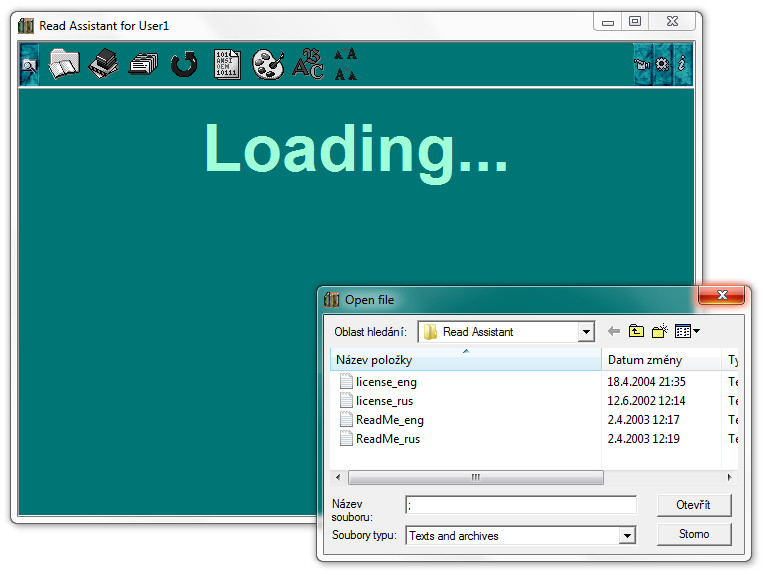Choose font with the ABC letters icon
The height and width of the screenshot is (575, 766).
click(308, 64)
